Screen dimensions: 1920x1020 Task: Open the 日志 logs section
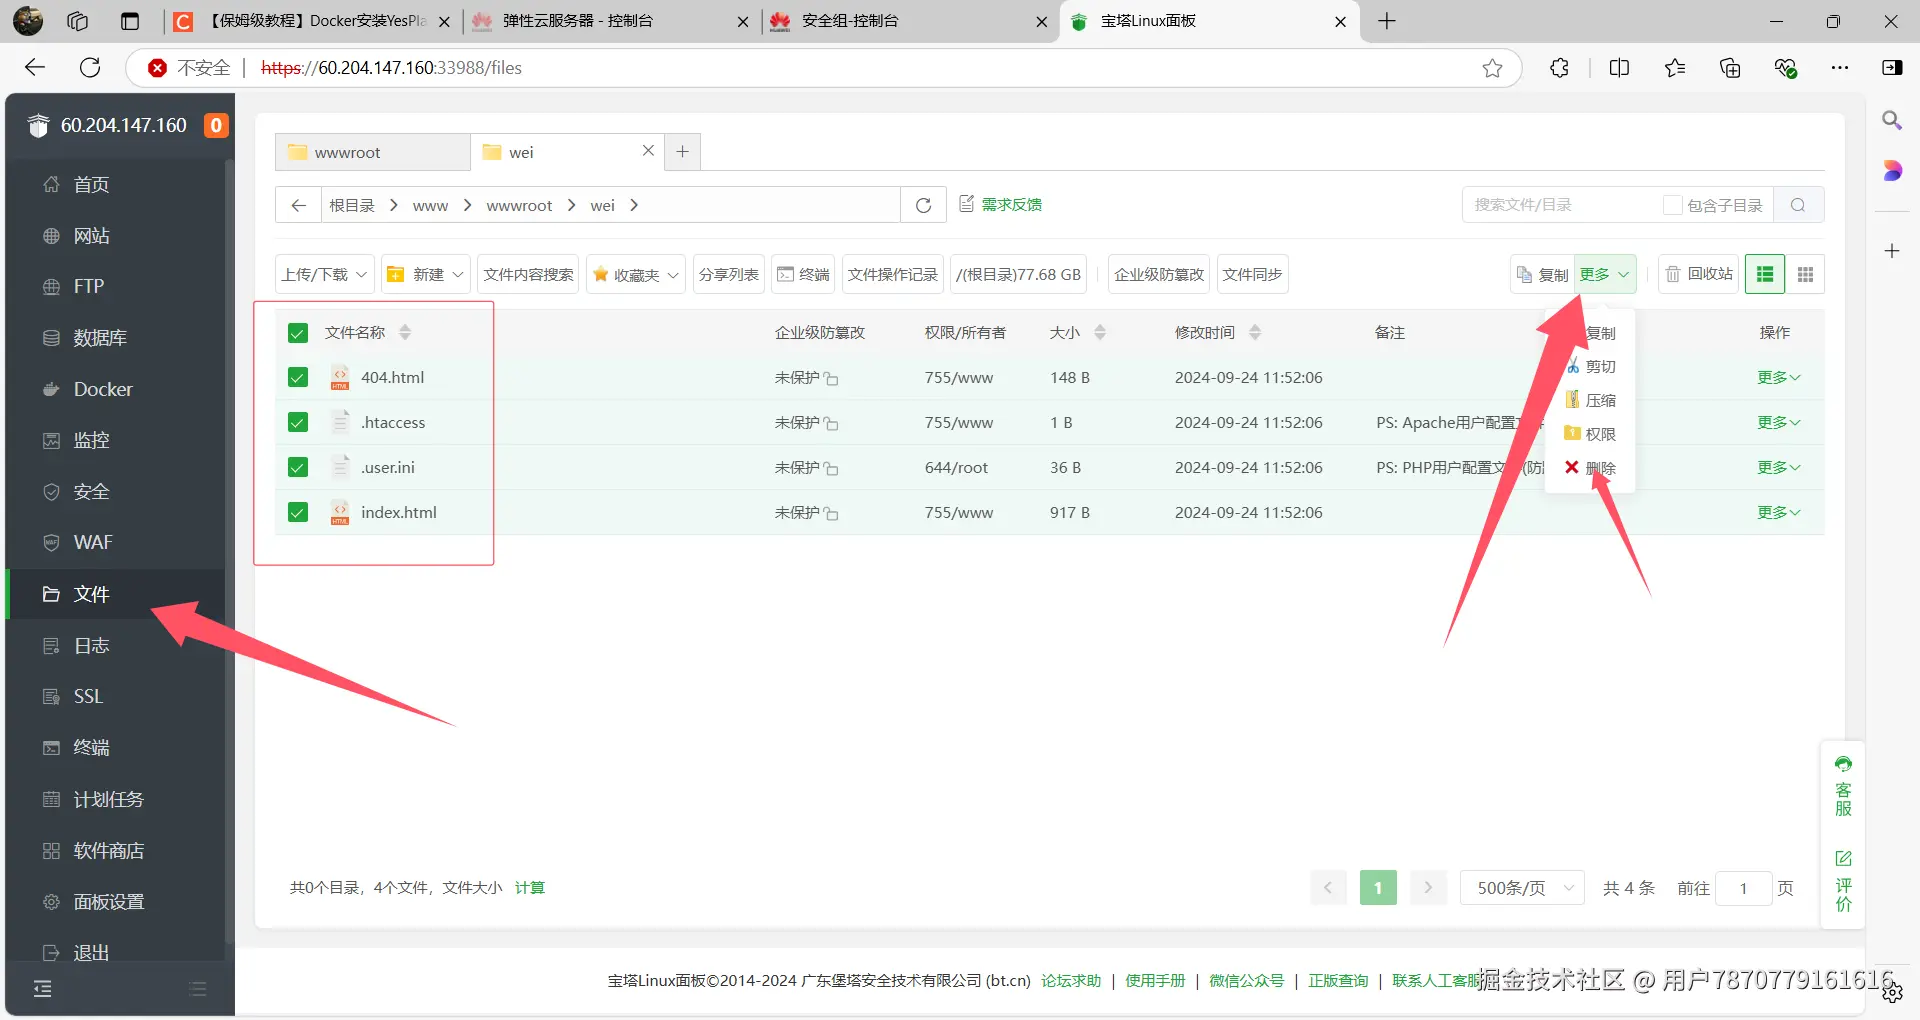90,646
